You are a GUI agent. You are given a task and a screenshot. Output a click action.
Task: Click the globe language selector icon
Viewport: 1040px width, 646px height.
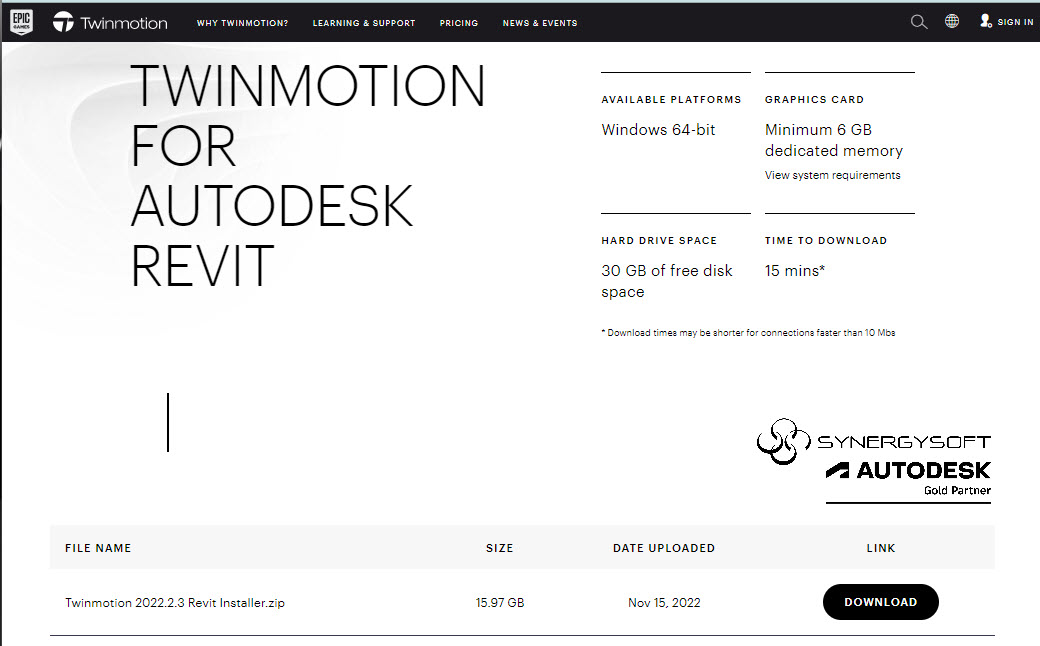[952, 21]
